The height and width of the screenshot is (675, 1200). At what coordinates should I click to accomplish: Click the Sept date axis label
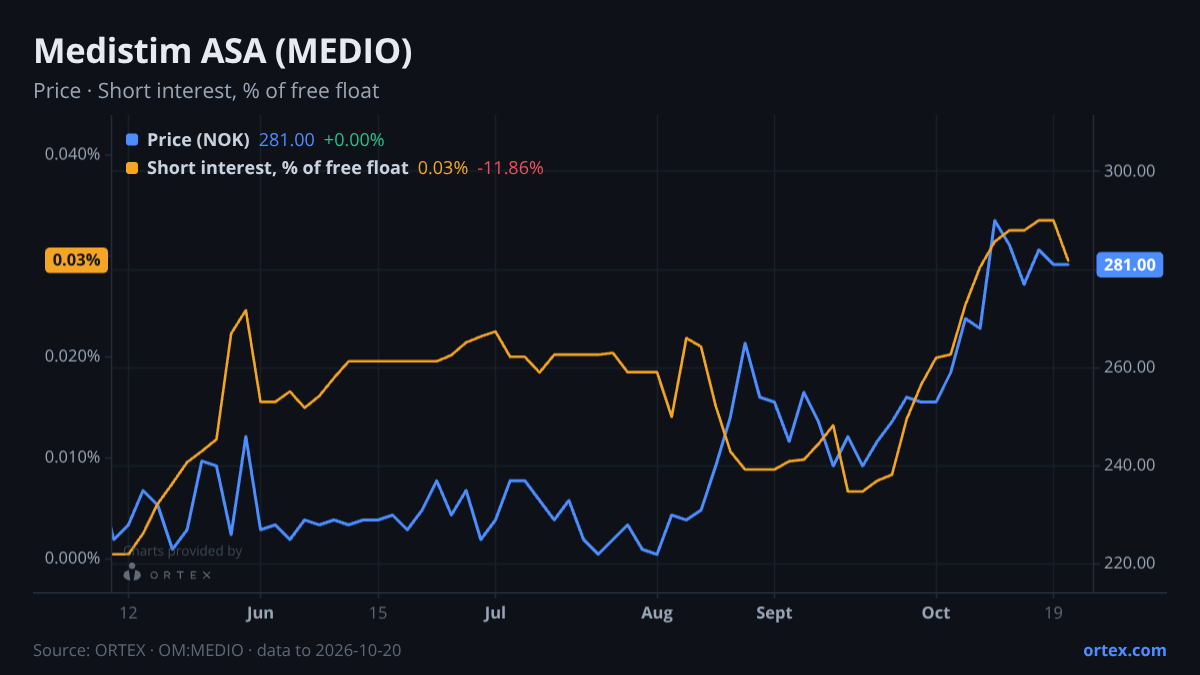775,612
